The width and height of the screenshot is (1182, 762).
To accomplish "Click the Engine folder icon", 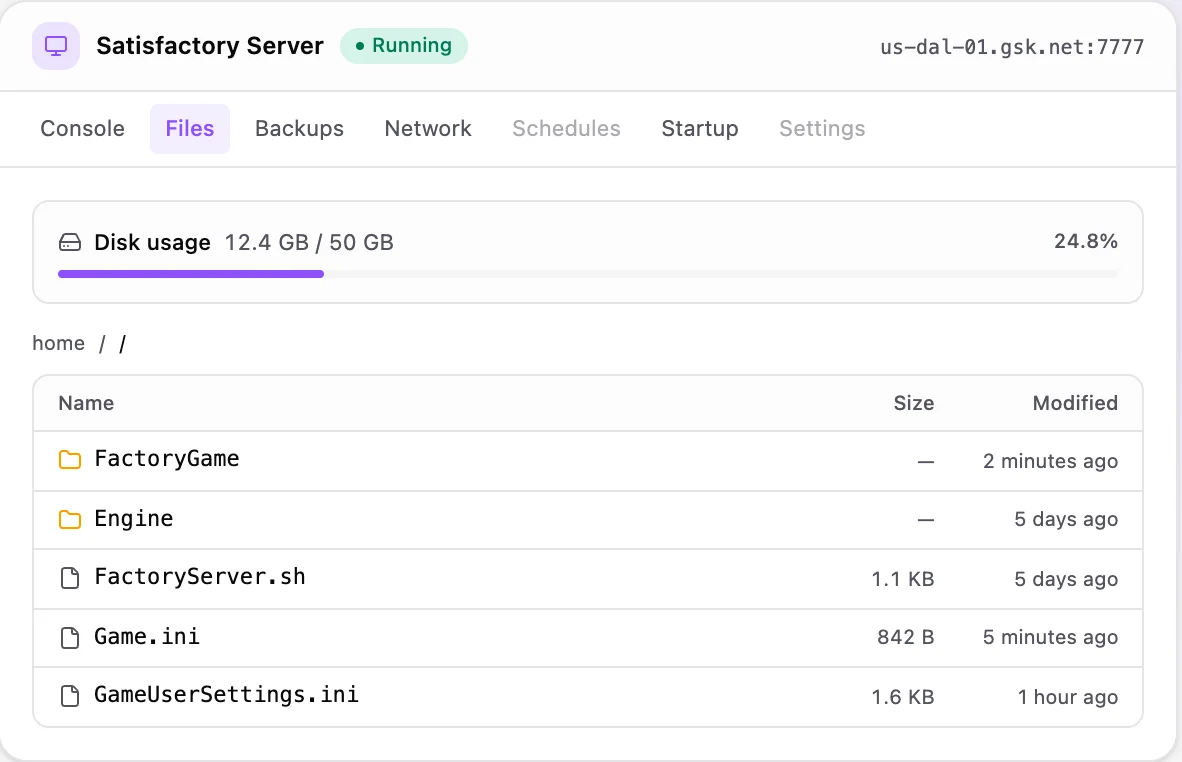I will [x=70, y=519].
